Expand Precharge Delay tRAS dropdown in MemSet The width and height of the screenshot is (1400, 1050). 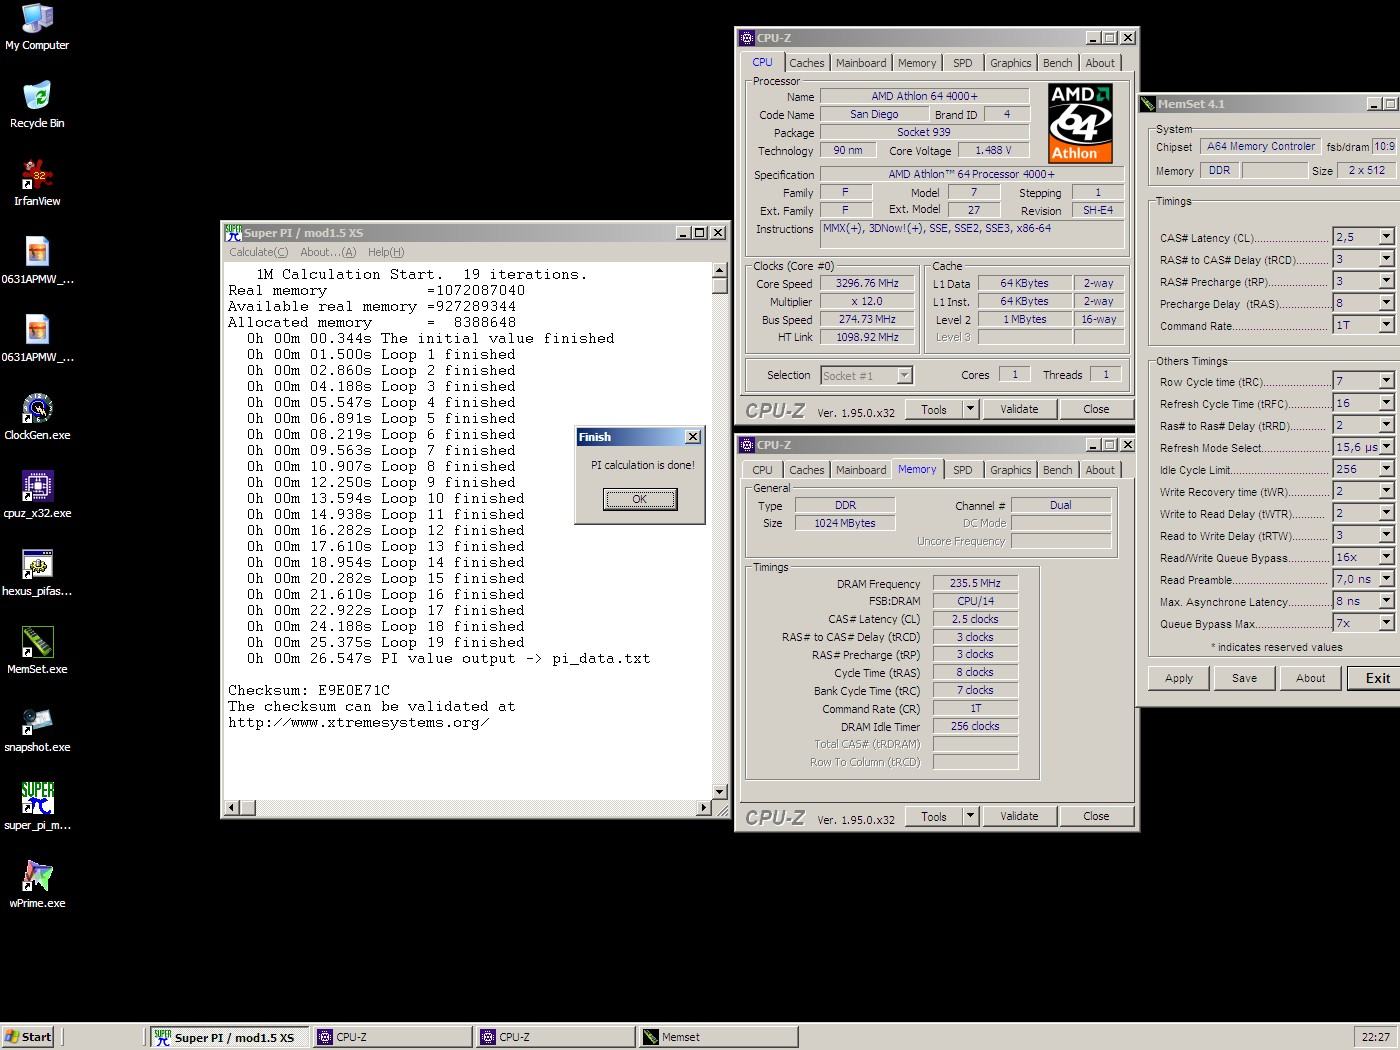point(1386,303)
